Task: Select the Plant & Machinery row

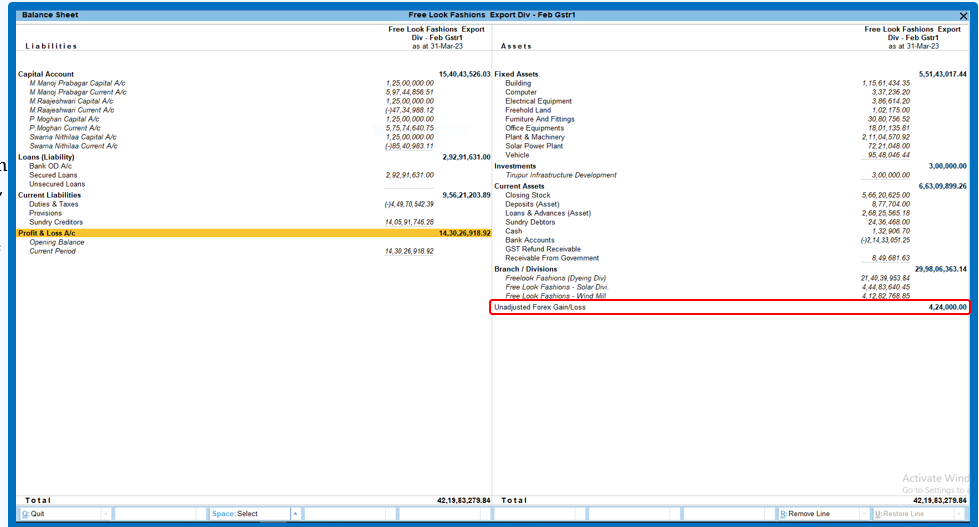Action: pyautogui.click(x=535, y=137)
